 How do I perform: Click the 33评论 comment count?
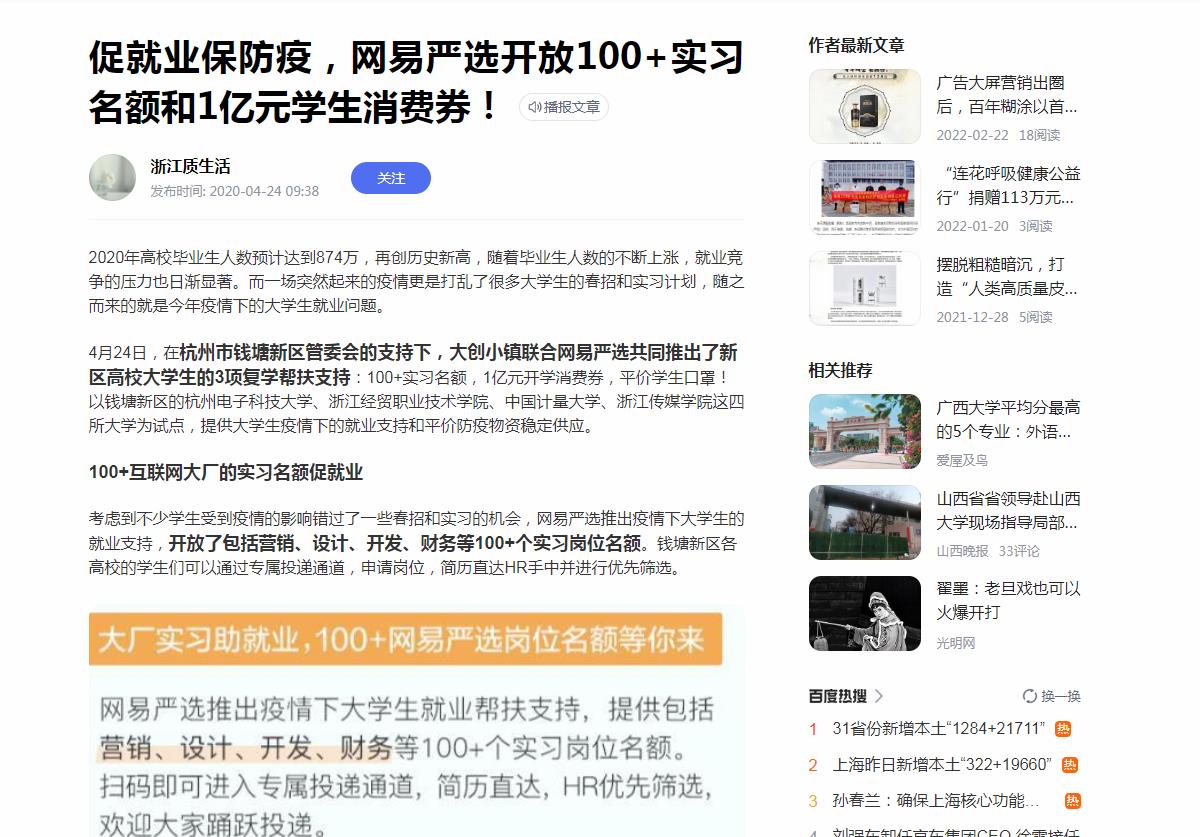coord(1019,551)
